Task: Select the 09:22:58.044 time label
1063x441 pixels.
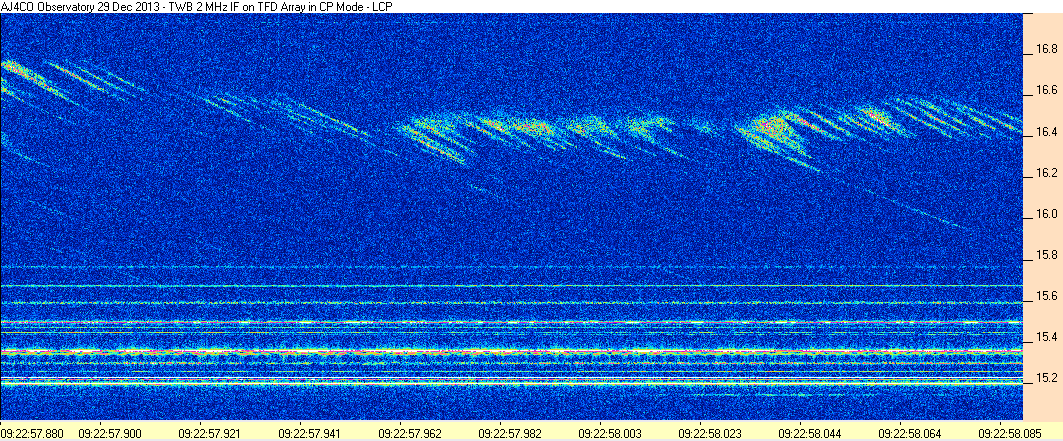Action: coord(810,431)
